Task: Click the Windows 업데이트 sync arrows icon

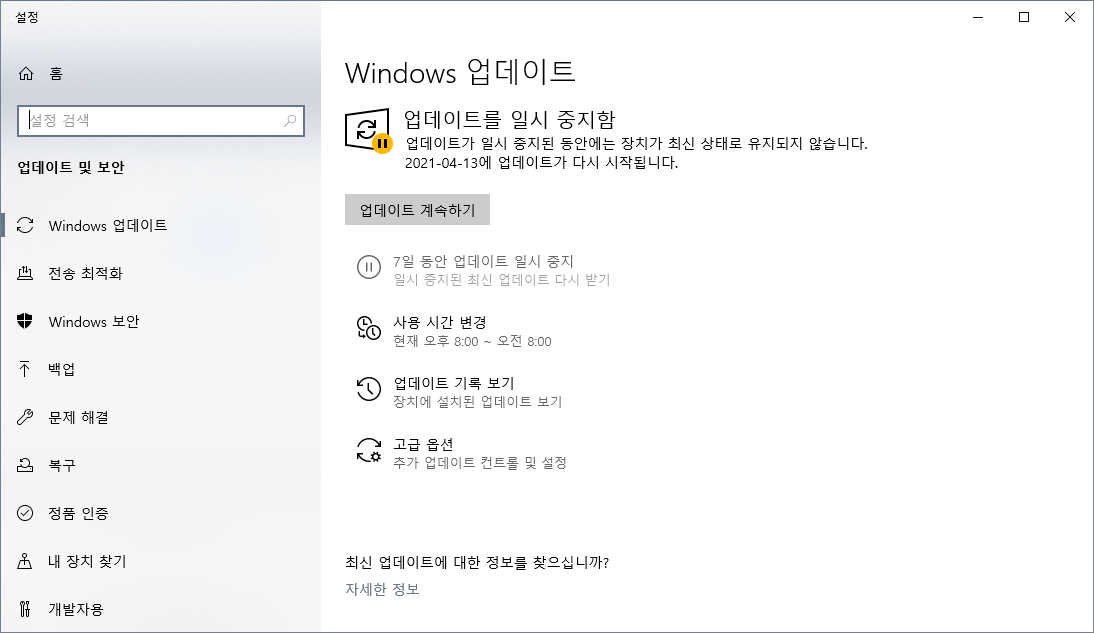Action: (x=25, y=225)
